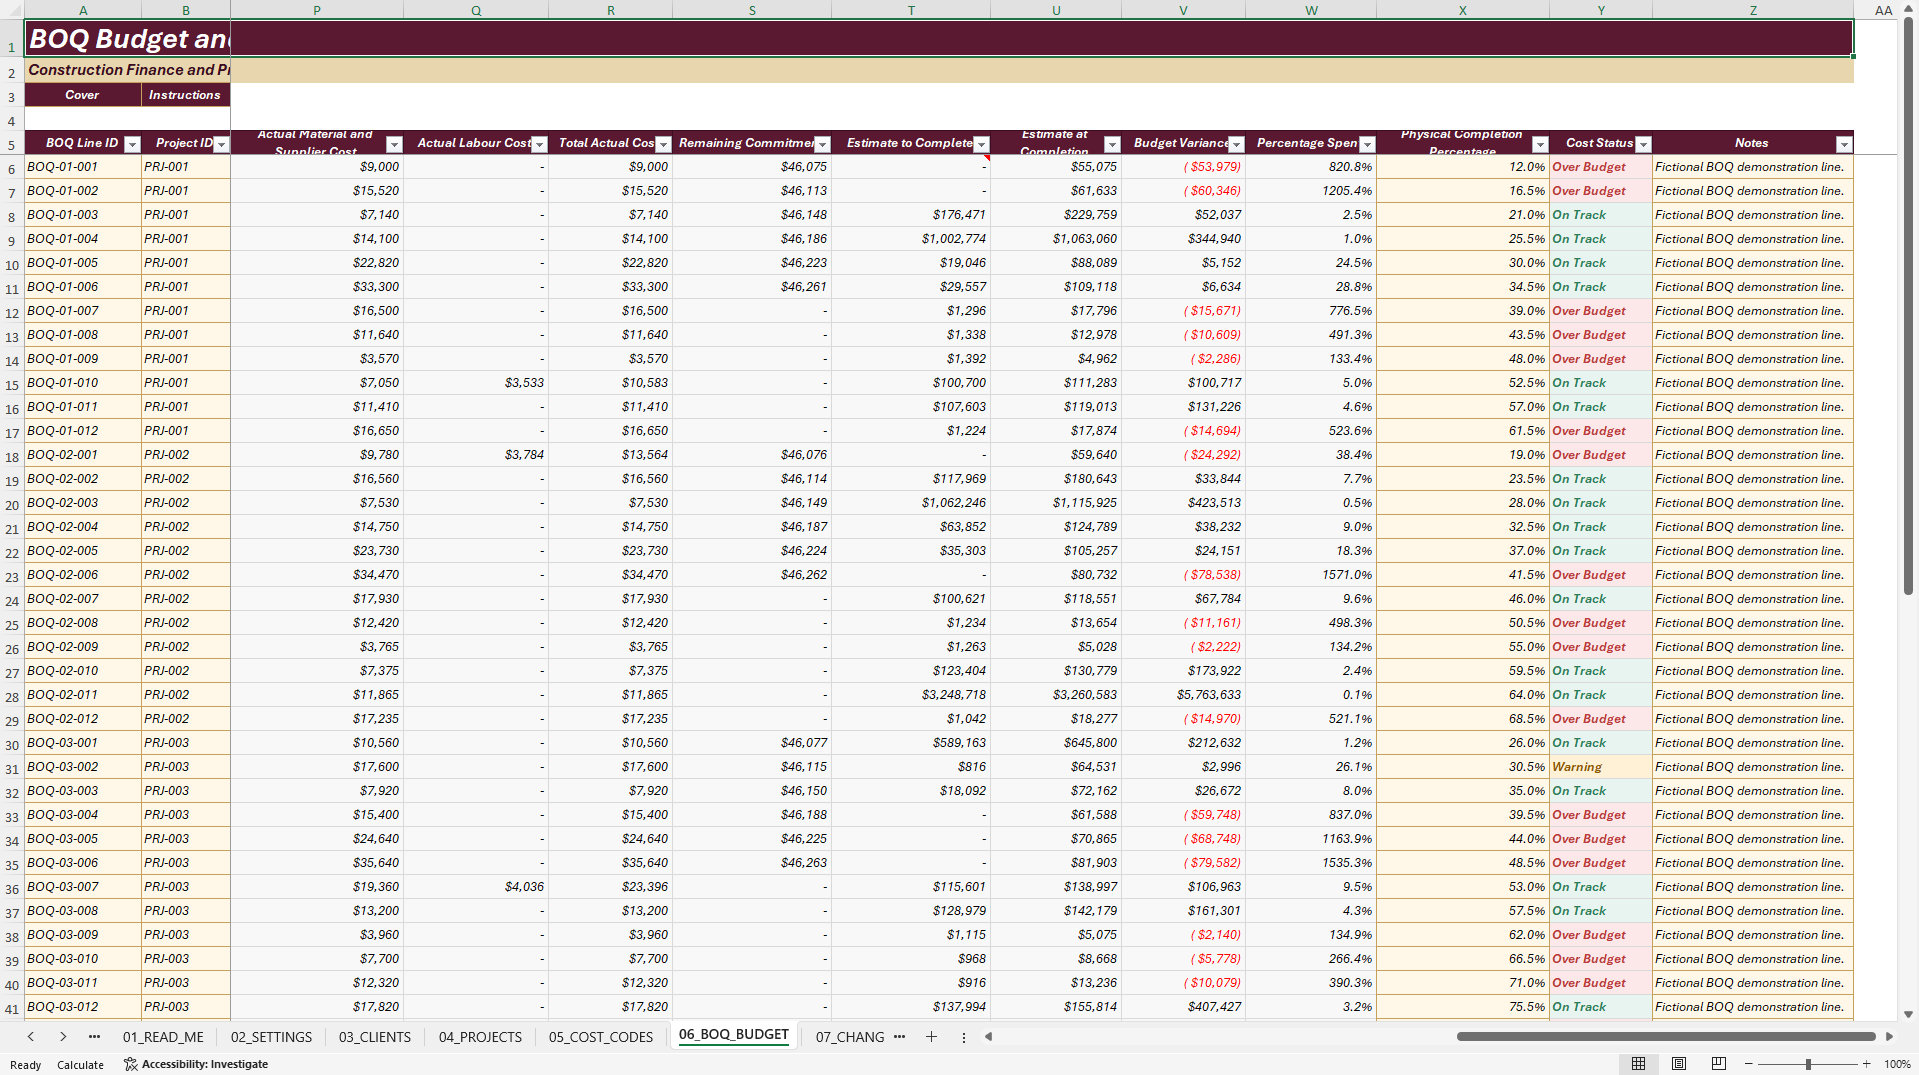Switch to Page Layout view icon
The width and height of the screenshot is (1919, 1075).
coord(1679,1064)
